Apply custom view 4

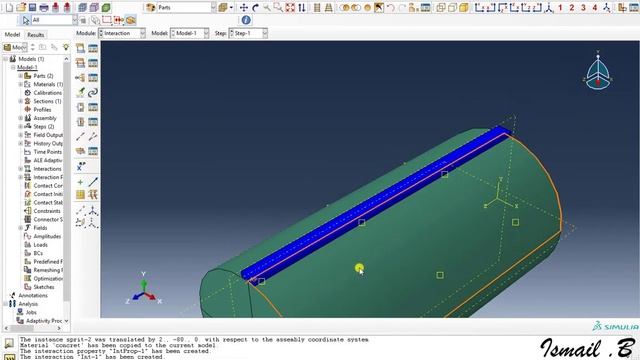pyautogui.click(x=595, y=7)
